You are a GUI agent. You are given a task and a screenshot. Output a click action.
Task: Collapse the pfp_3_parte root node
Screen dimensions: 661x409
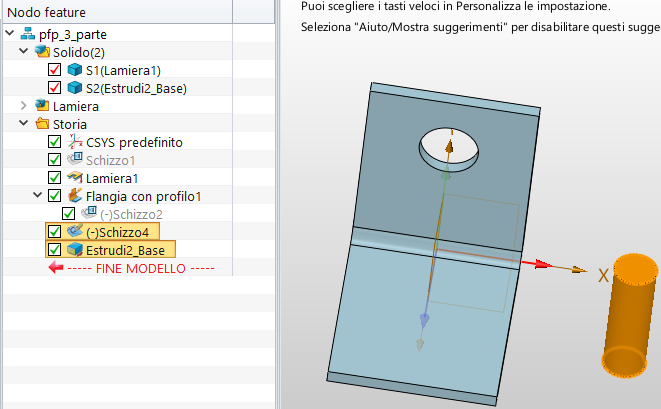[10, 33]
